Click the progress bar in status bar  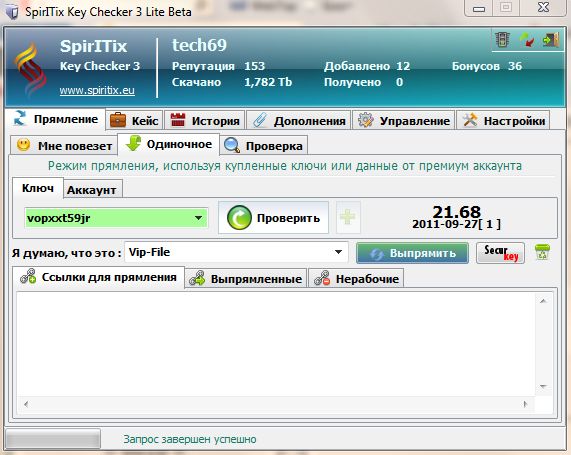(53, 439)
